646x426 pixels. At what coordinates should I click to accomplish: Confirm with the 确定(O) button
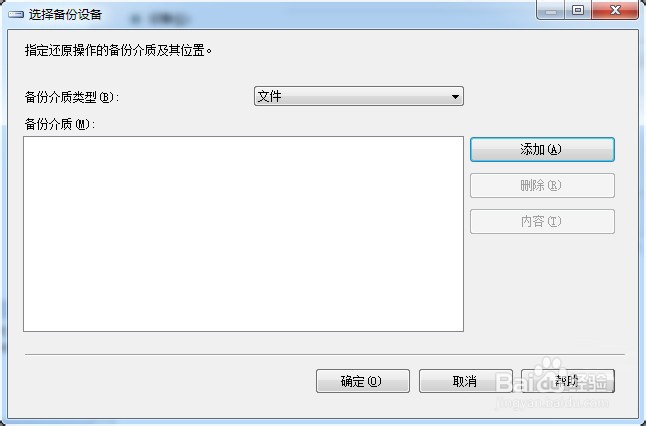363,381
